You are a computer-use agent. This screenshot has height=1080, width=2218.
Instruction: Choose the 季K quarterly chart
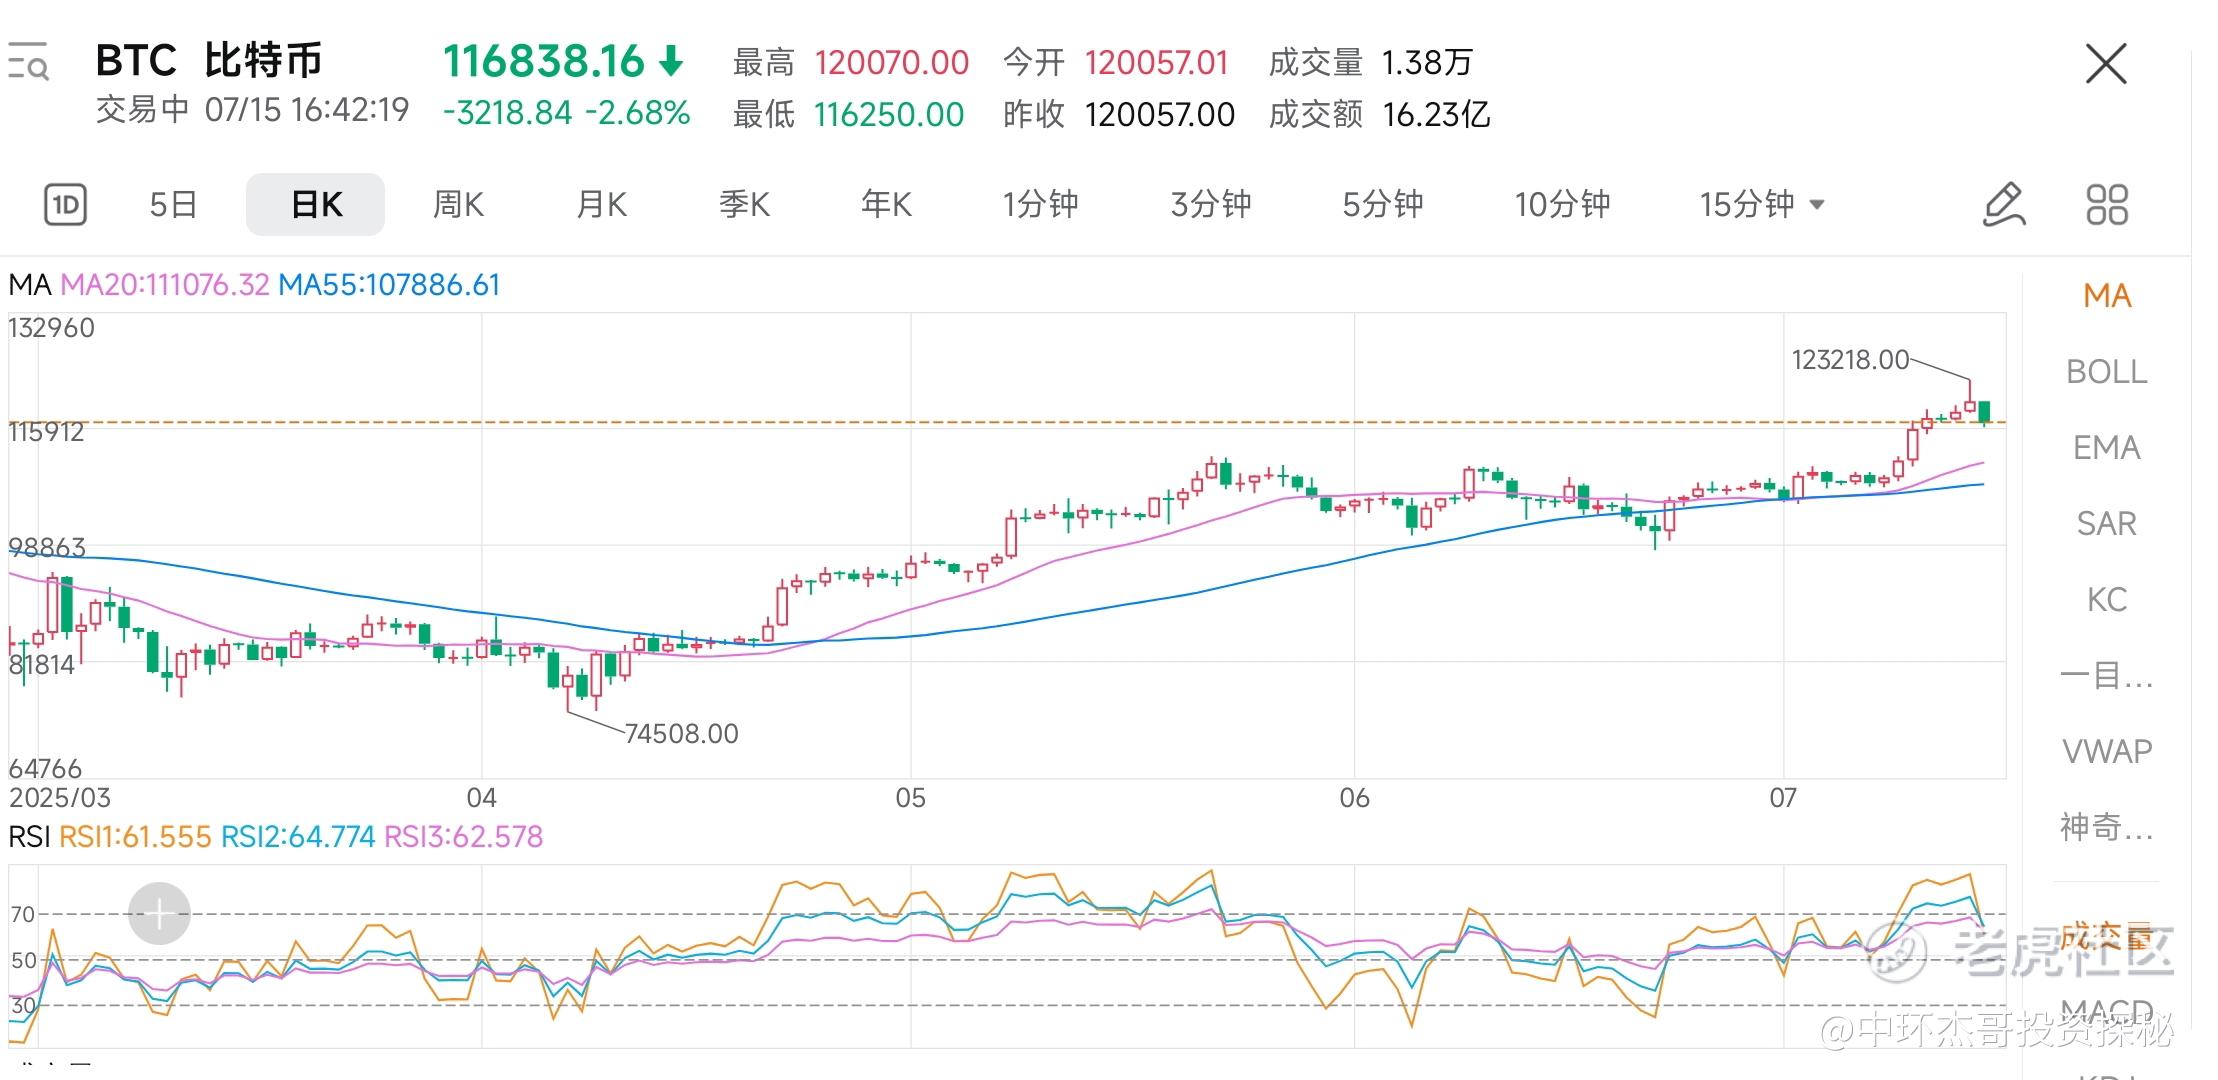coord(744,205)
